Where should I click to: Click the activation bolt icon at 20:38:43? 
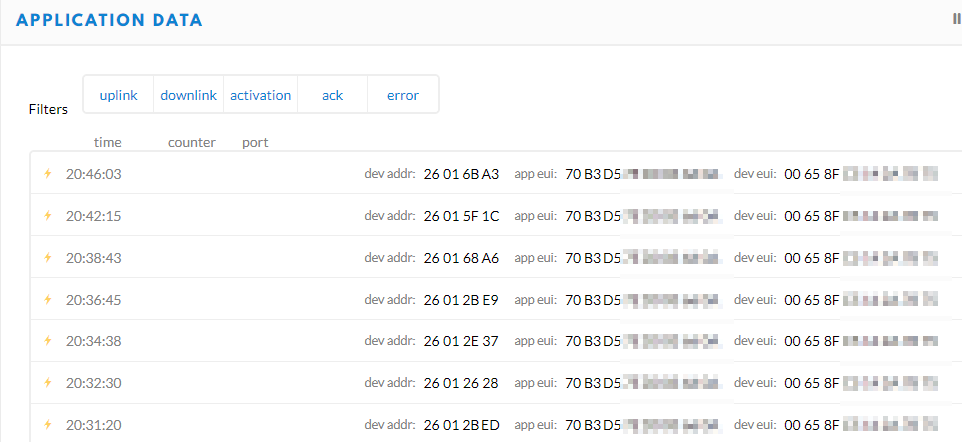click(x=48, y=257)
